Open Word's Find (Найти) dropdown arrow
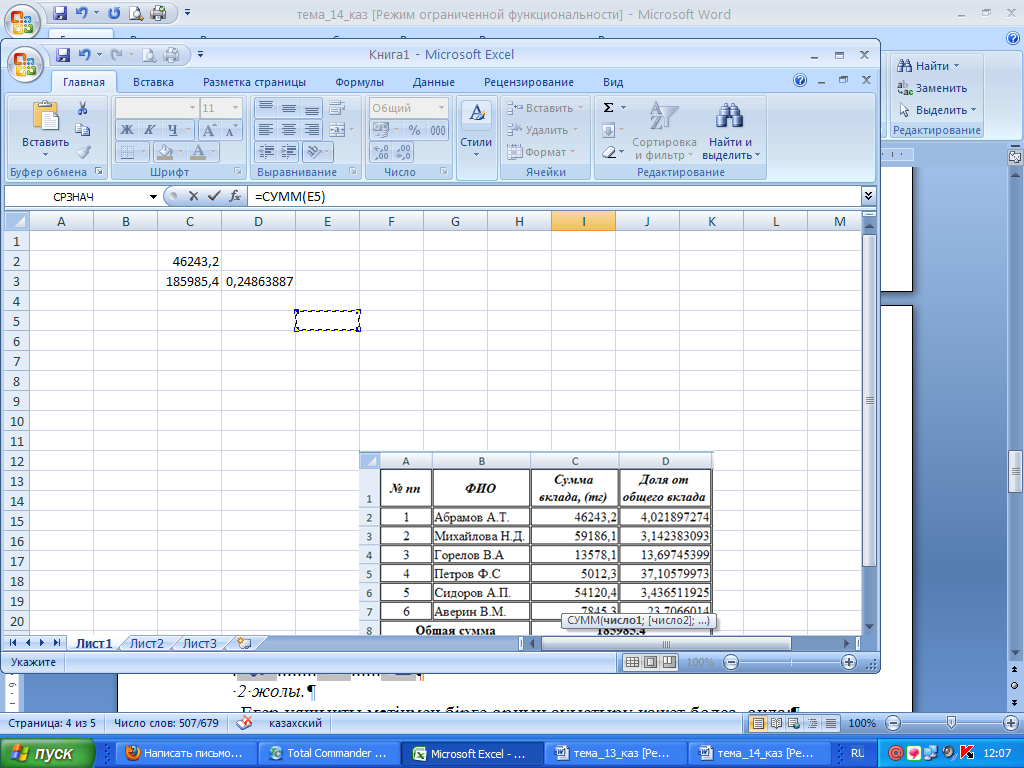The width and height of the screenshot is (1024, 768). click(x=957, y=66)
